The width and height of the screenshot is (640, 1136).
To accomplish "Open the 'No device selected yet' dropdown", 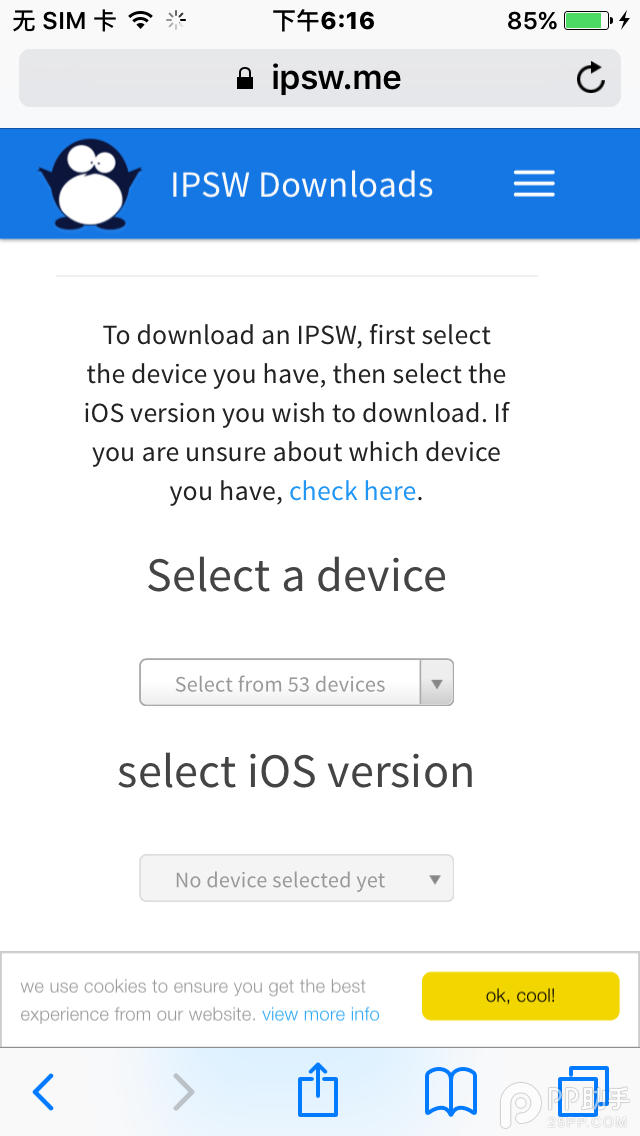I will click(296, 880).
